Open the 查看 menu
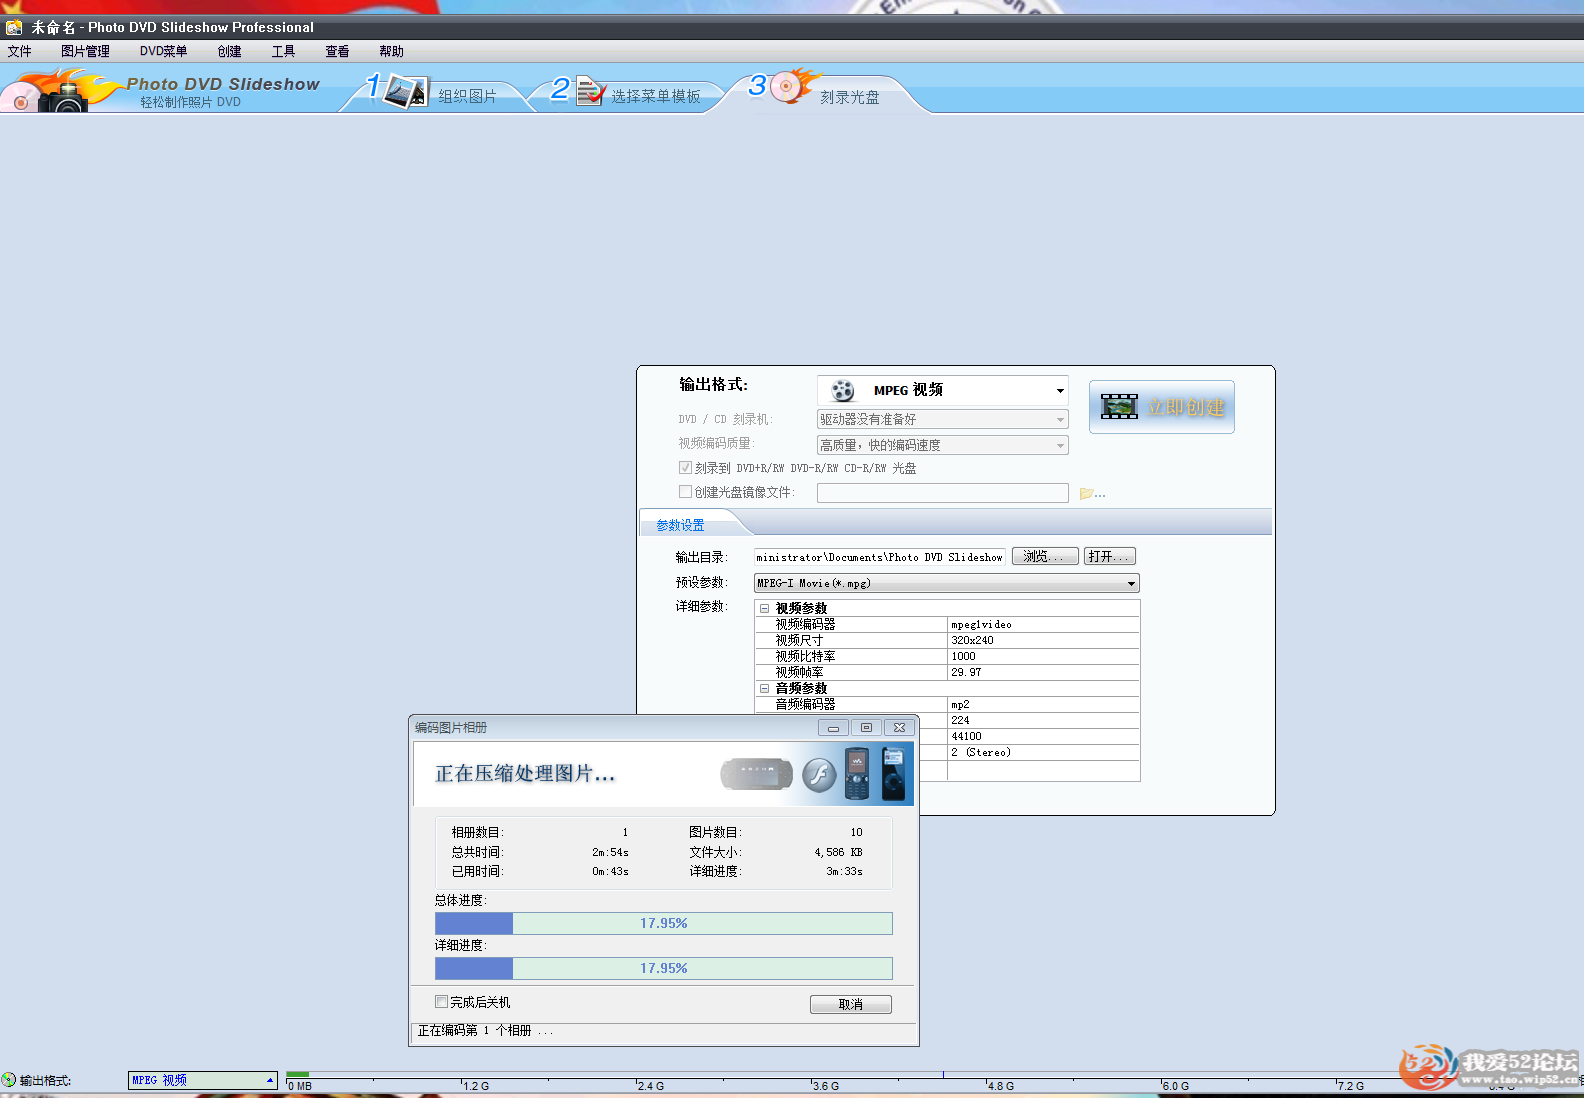This screenshot has height=1098, width=1584. [337, 51]
